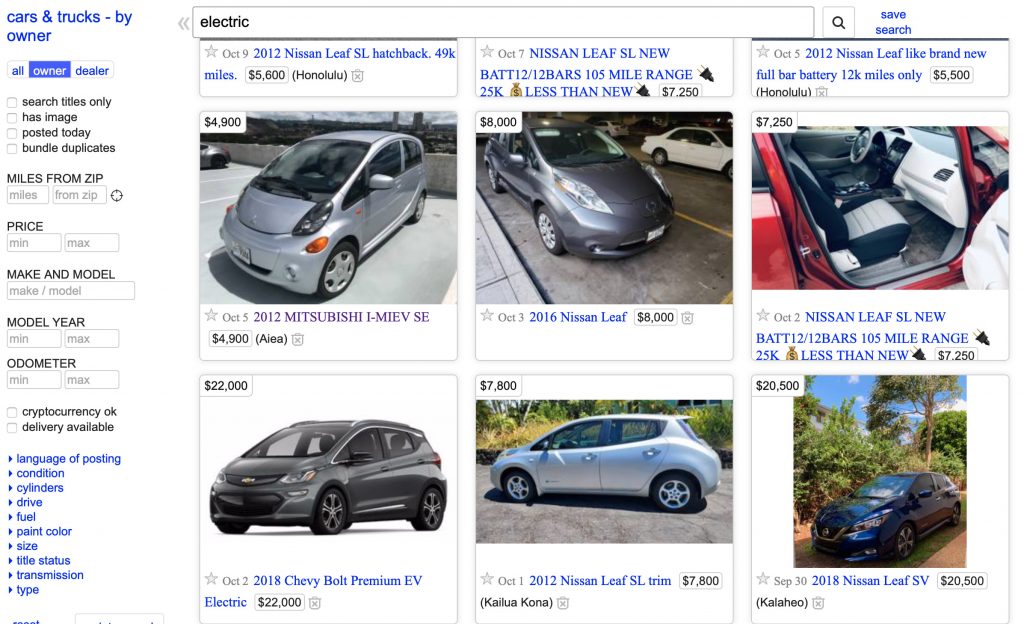The width and height of the screenshot is (1024, 624).
Task: Favorite the 2012 Mitsubishi I-MIEV SE listing star
Action: [x=211, y=316]
